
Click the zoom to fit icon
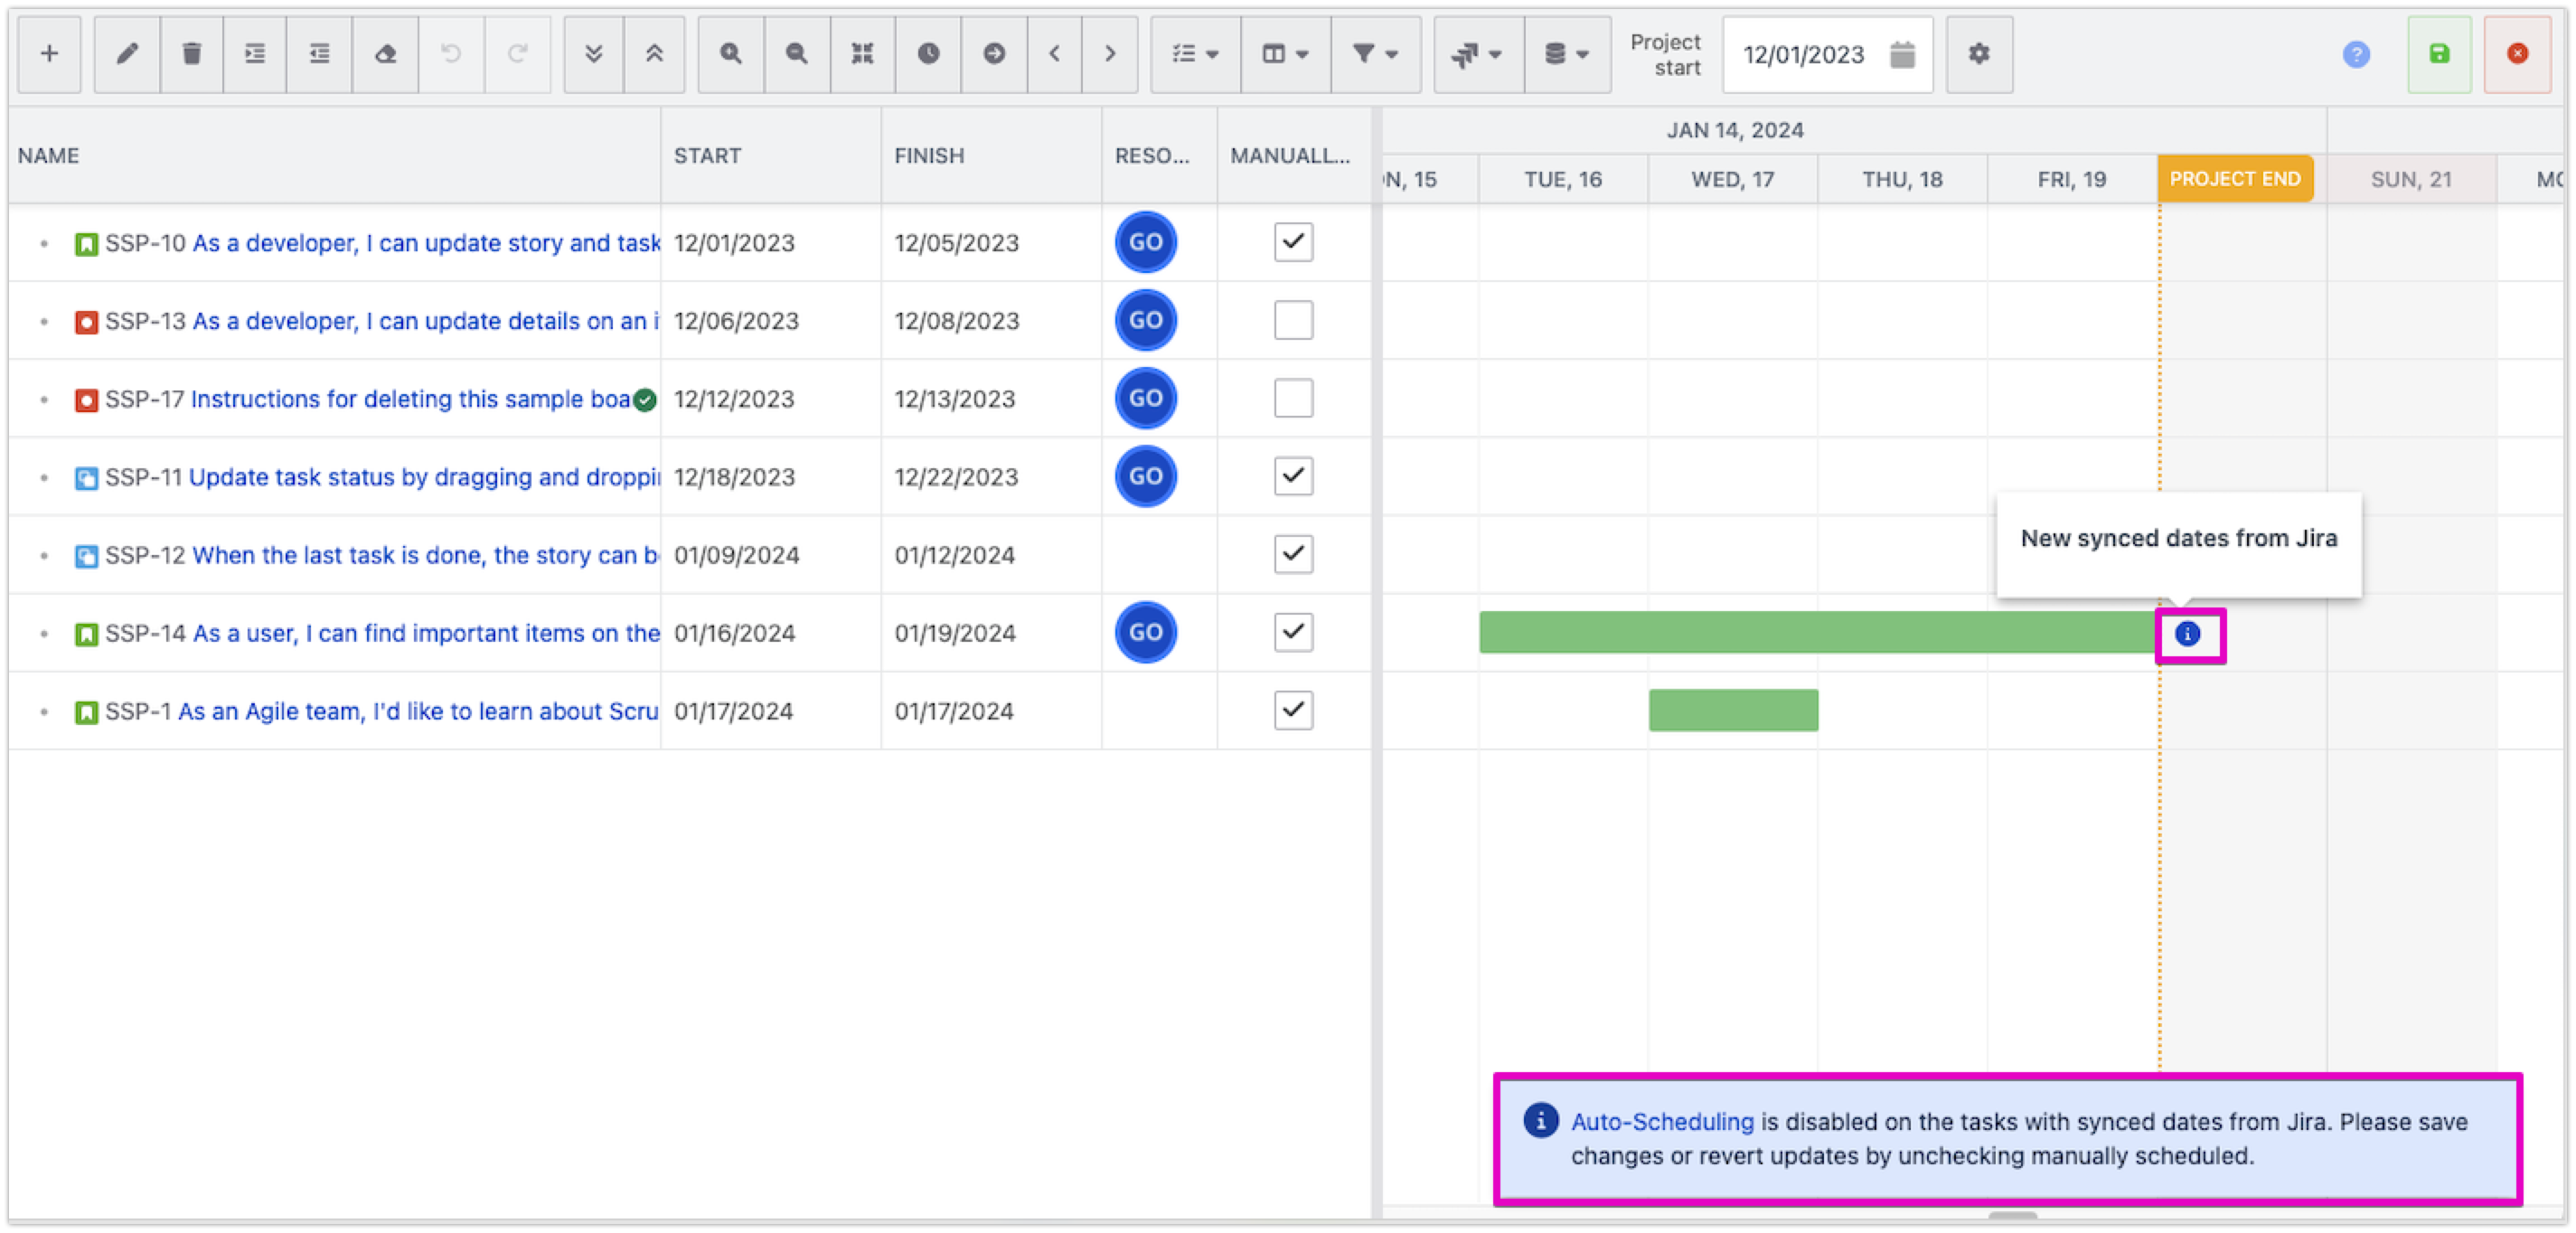point(862,54)
